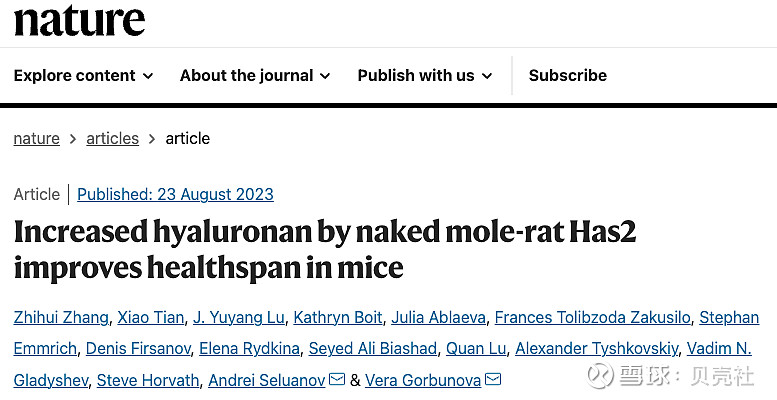This screenshot has width=777, height=400.
Task: Select author Xiao Tian
Action: [x=151, y=317]
